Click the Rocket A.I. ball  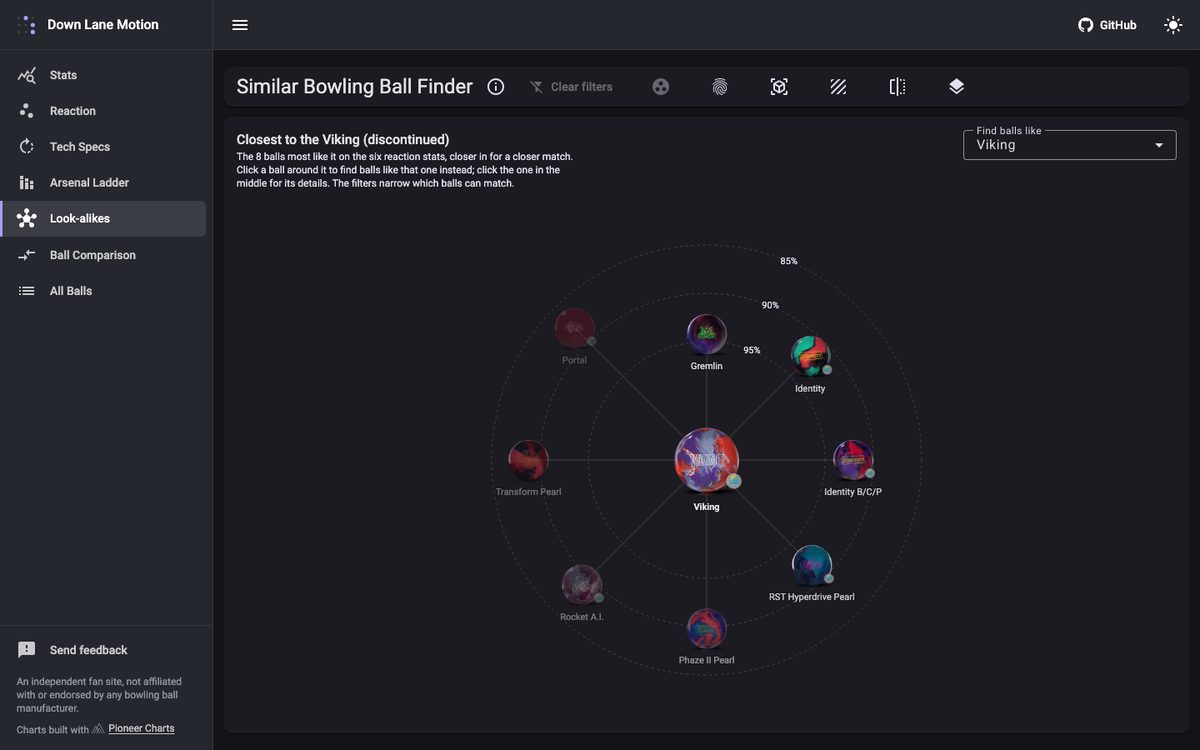click(582, 585)
